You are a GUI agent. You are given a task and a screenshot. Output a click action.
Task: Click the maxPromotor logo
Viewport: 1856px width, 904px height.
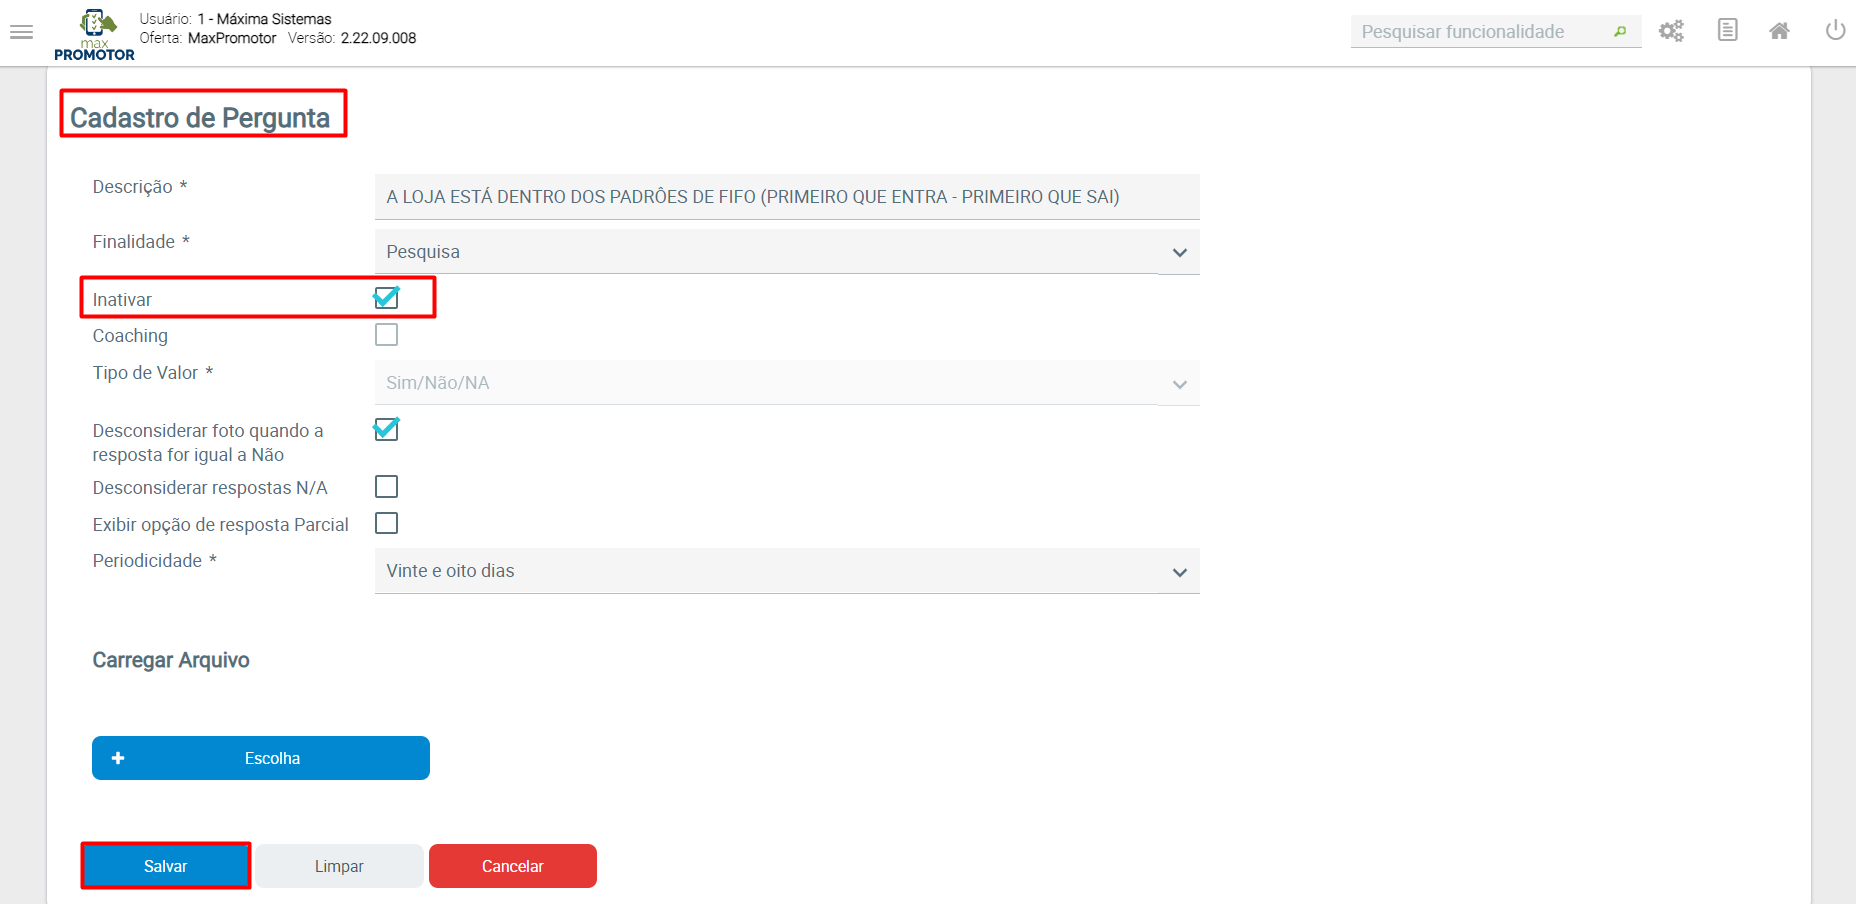95,35
